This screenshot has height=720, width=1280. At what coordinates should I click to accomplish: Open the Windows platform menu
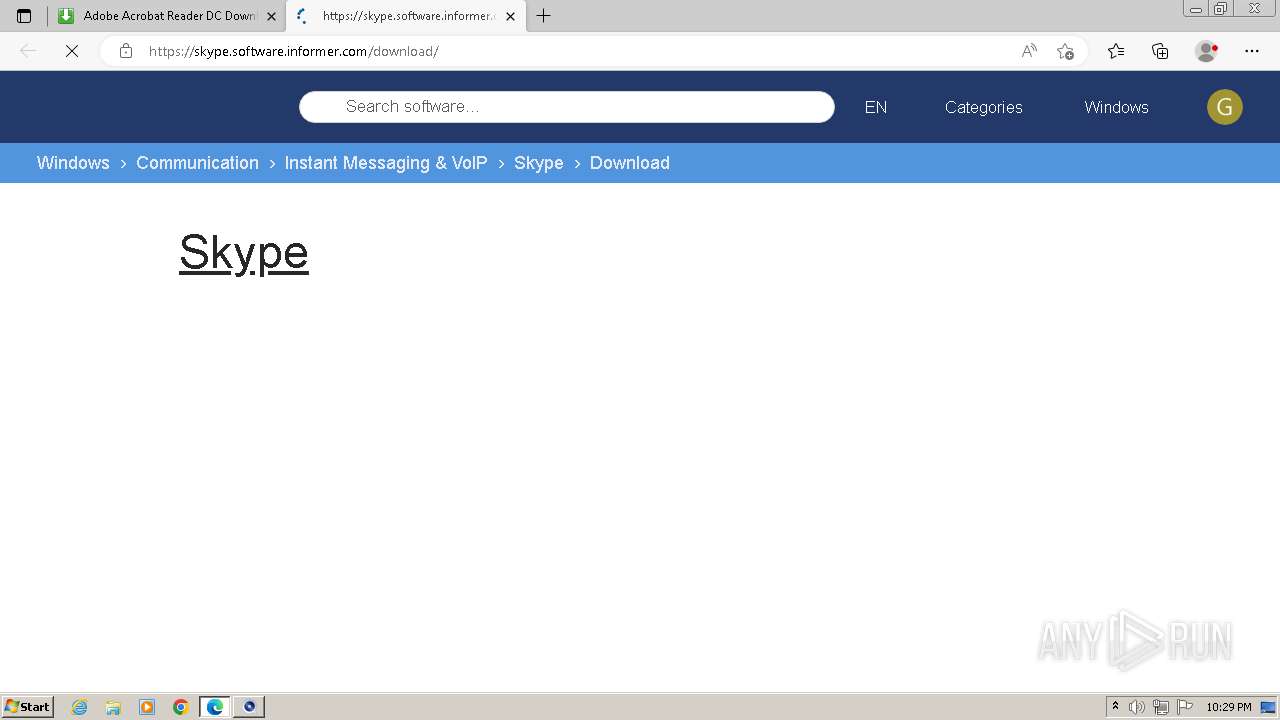pos(1116,107)
